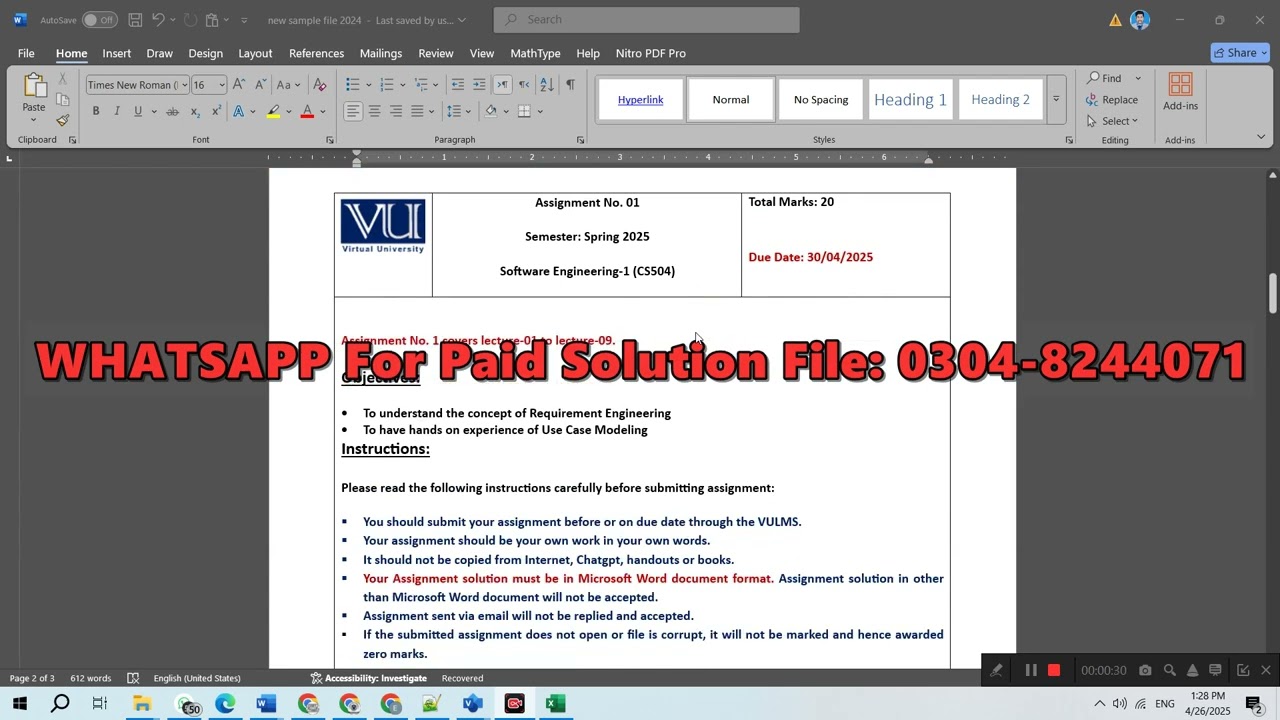Apply the Heading 1 style
Viewport: 1280px width, 720px height.
click(910, 99)
